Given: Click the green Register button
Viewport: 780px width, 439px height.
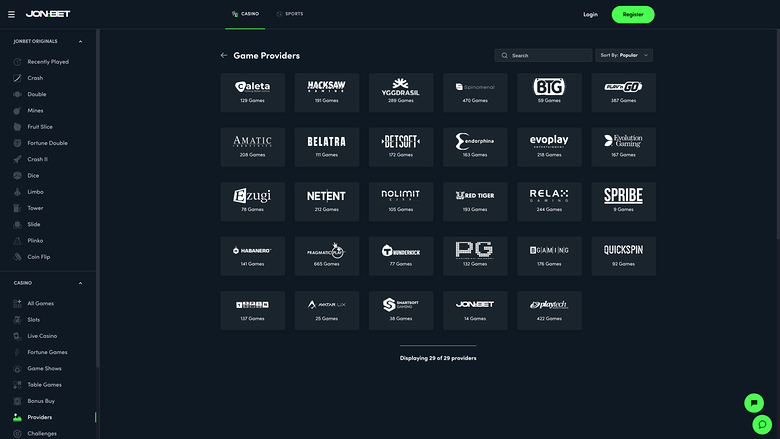Looking at the screenshot, I should click(x=633, y=14).
